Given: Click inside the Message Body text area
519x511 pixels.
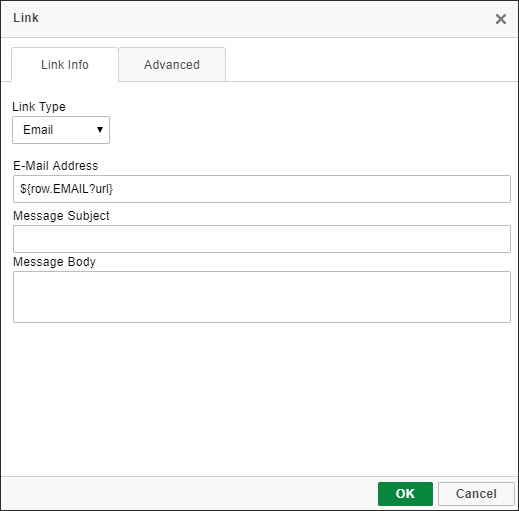Looking at the screenshot, I should pyautogui.click(x=262, y=297).
